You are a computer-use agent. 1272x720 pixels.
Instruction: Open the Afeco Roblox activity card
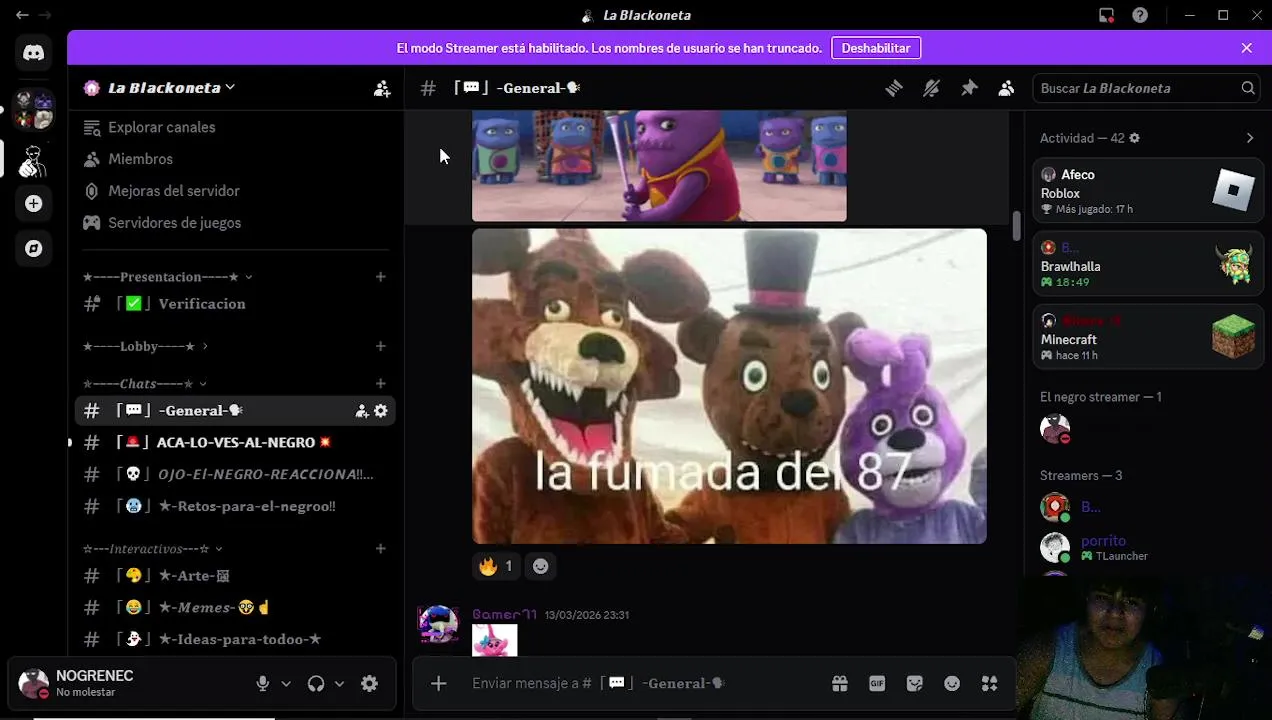coord(1147,191)
